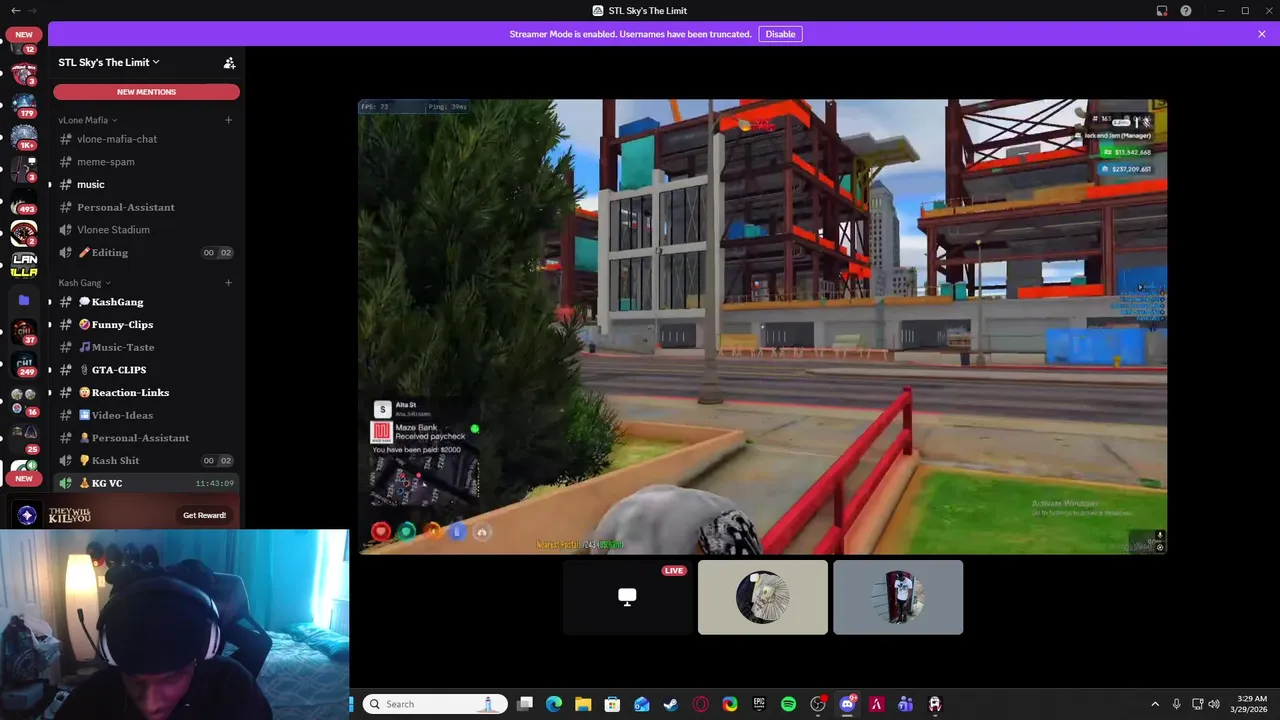Open Steam from the taskbar
Viewport: 1280px width, 720px height.
pyautogui.click(x=671, y=704)
